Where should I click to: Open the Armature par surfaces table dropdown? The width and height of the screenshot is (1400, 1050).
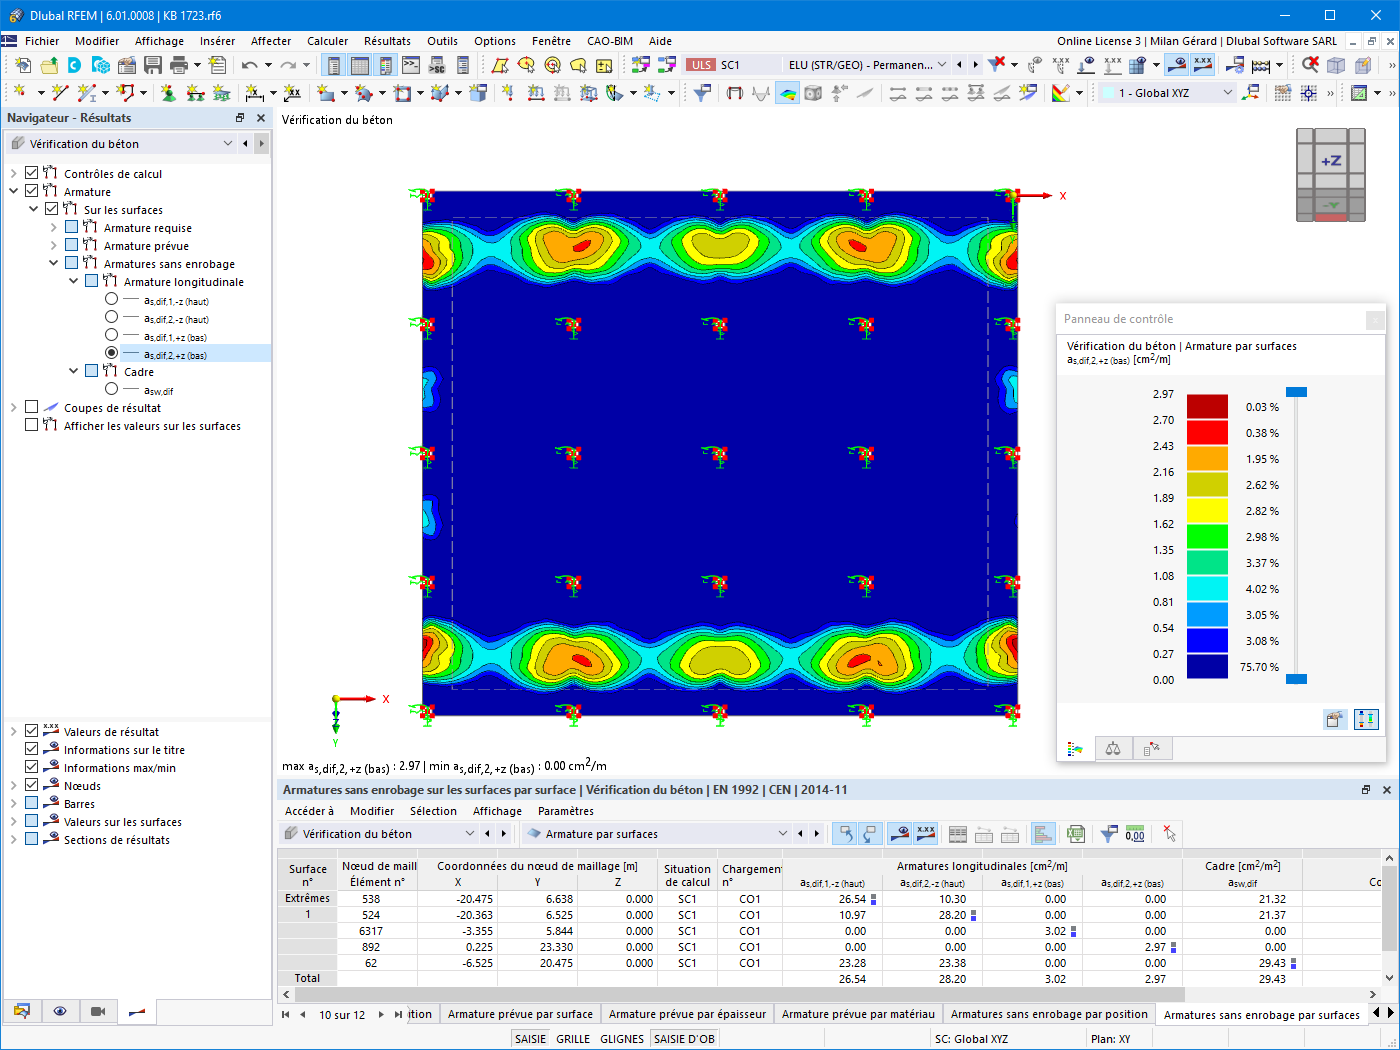[x=657, y=834]
